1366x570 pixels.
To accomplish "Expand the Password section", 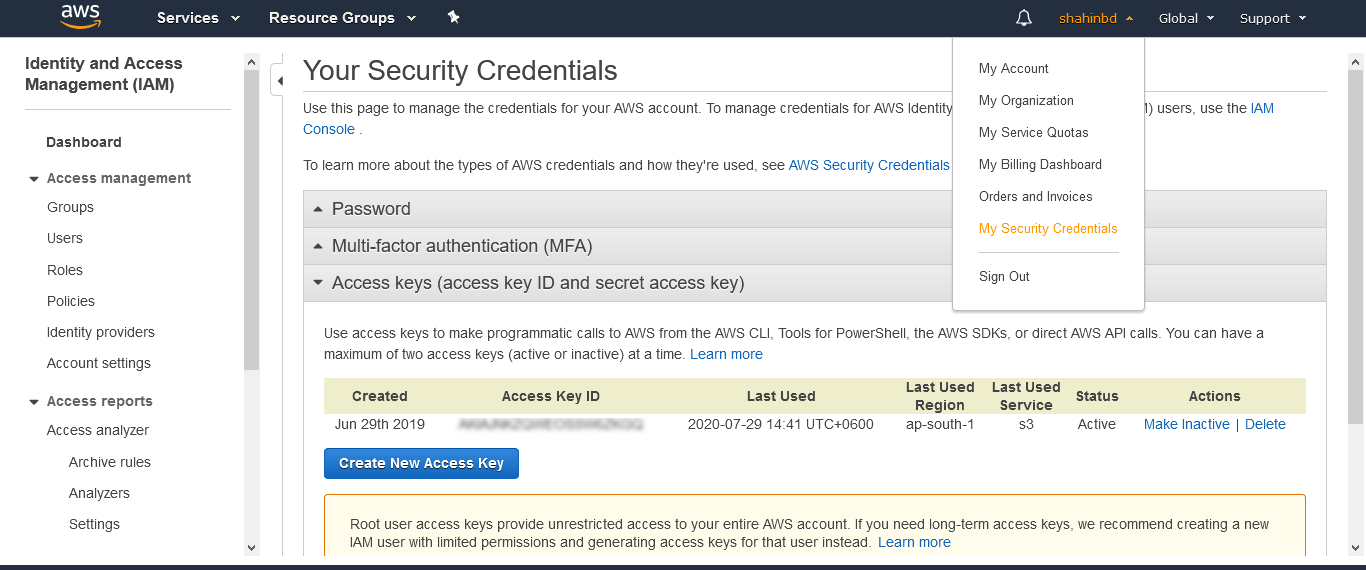I will click(x=371, y=209).
